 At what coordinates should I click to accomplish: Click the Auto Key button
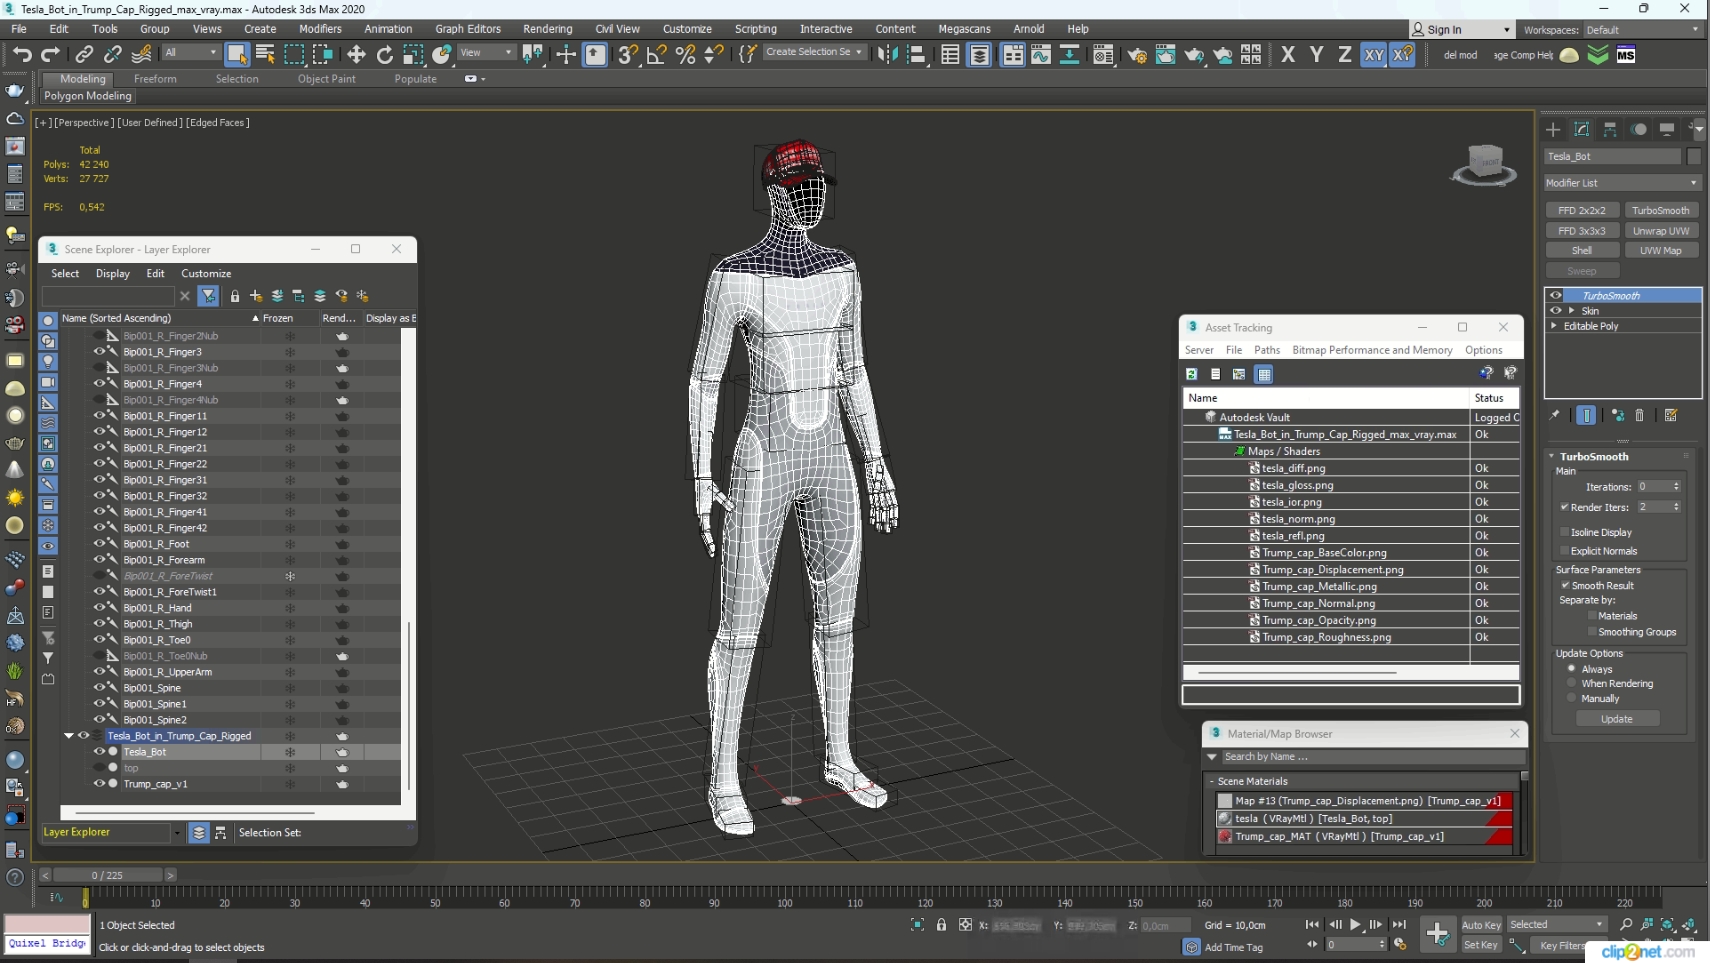click(x=1481, y=925)
